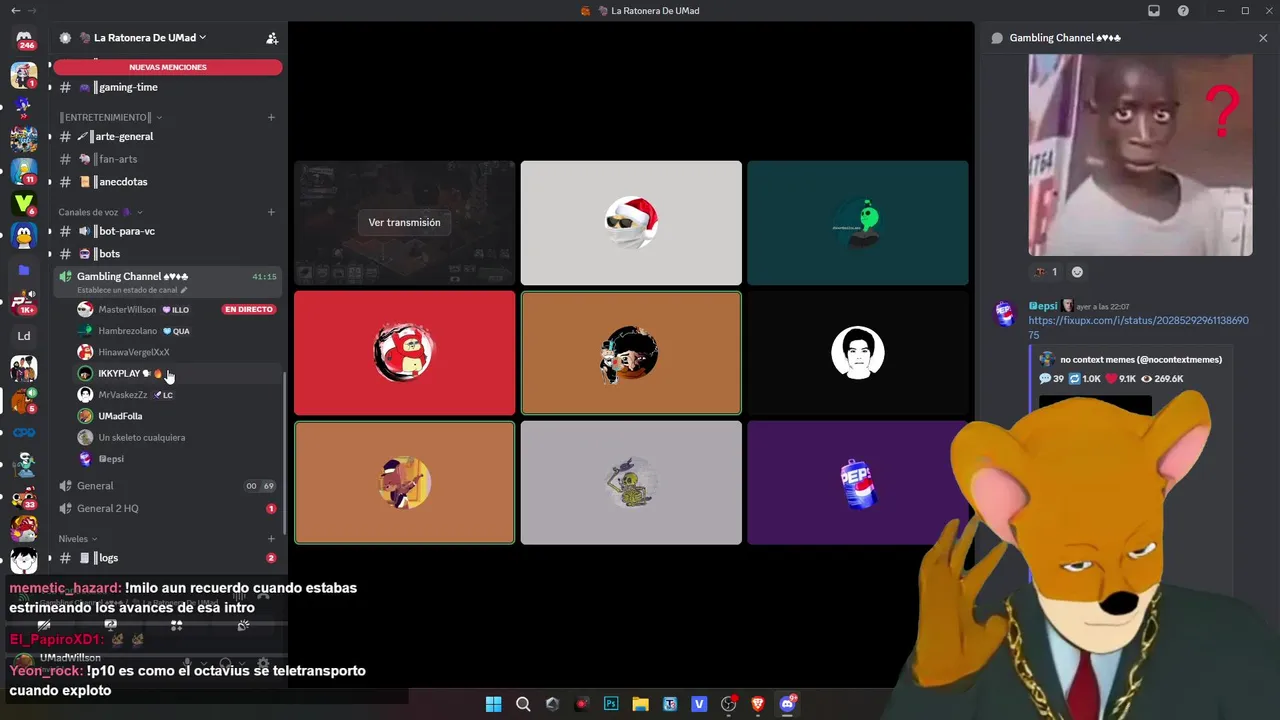Screen dimensions: 1280x720
Task: Select user MrVaskezZz in voice list
Action: [x=176, y=395]
